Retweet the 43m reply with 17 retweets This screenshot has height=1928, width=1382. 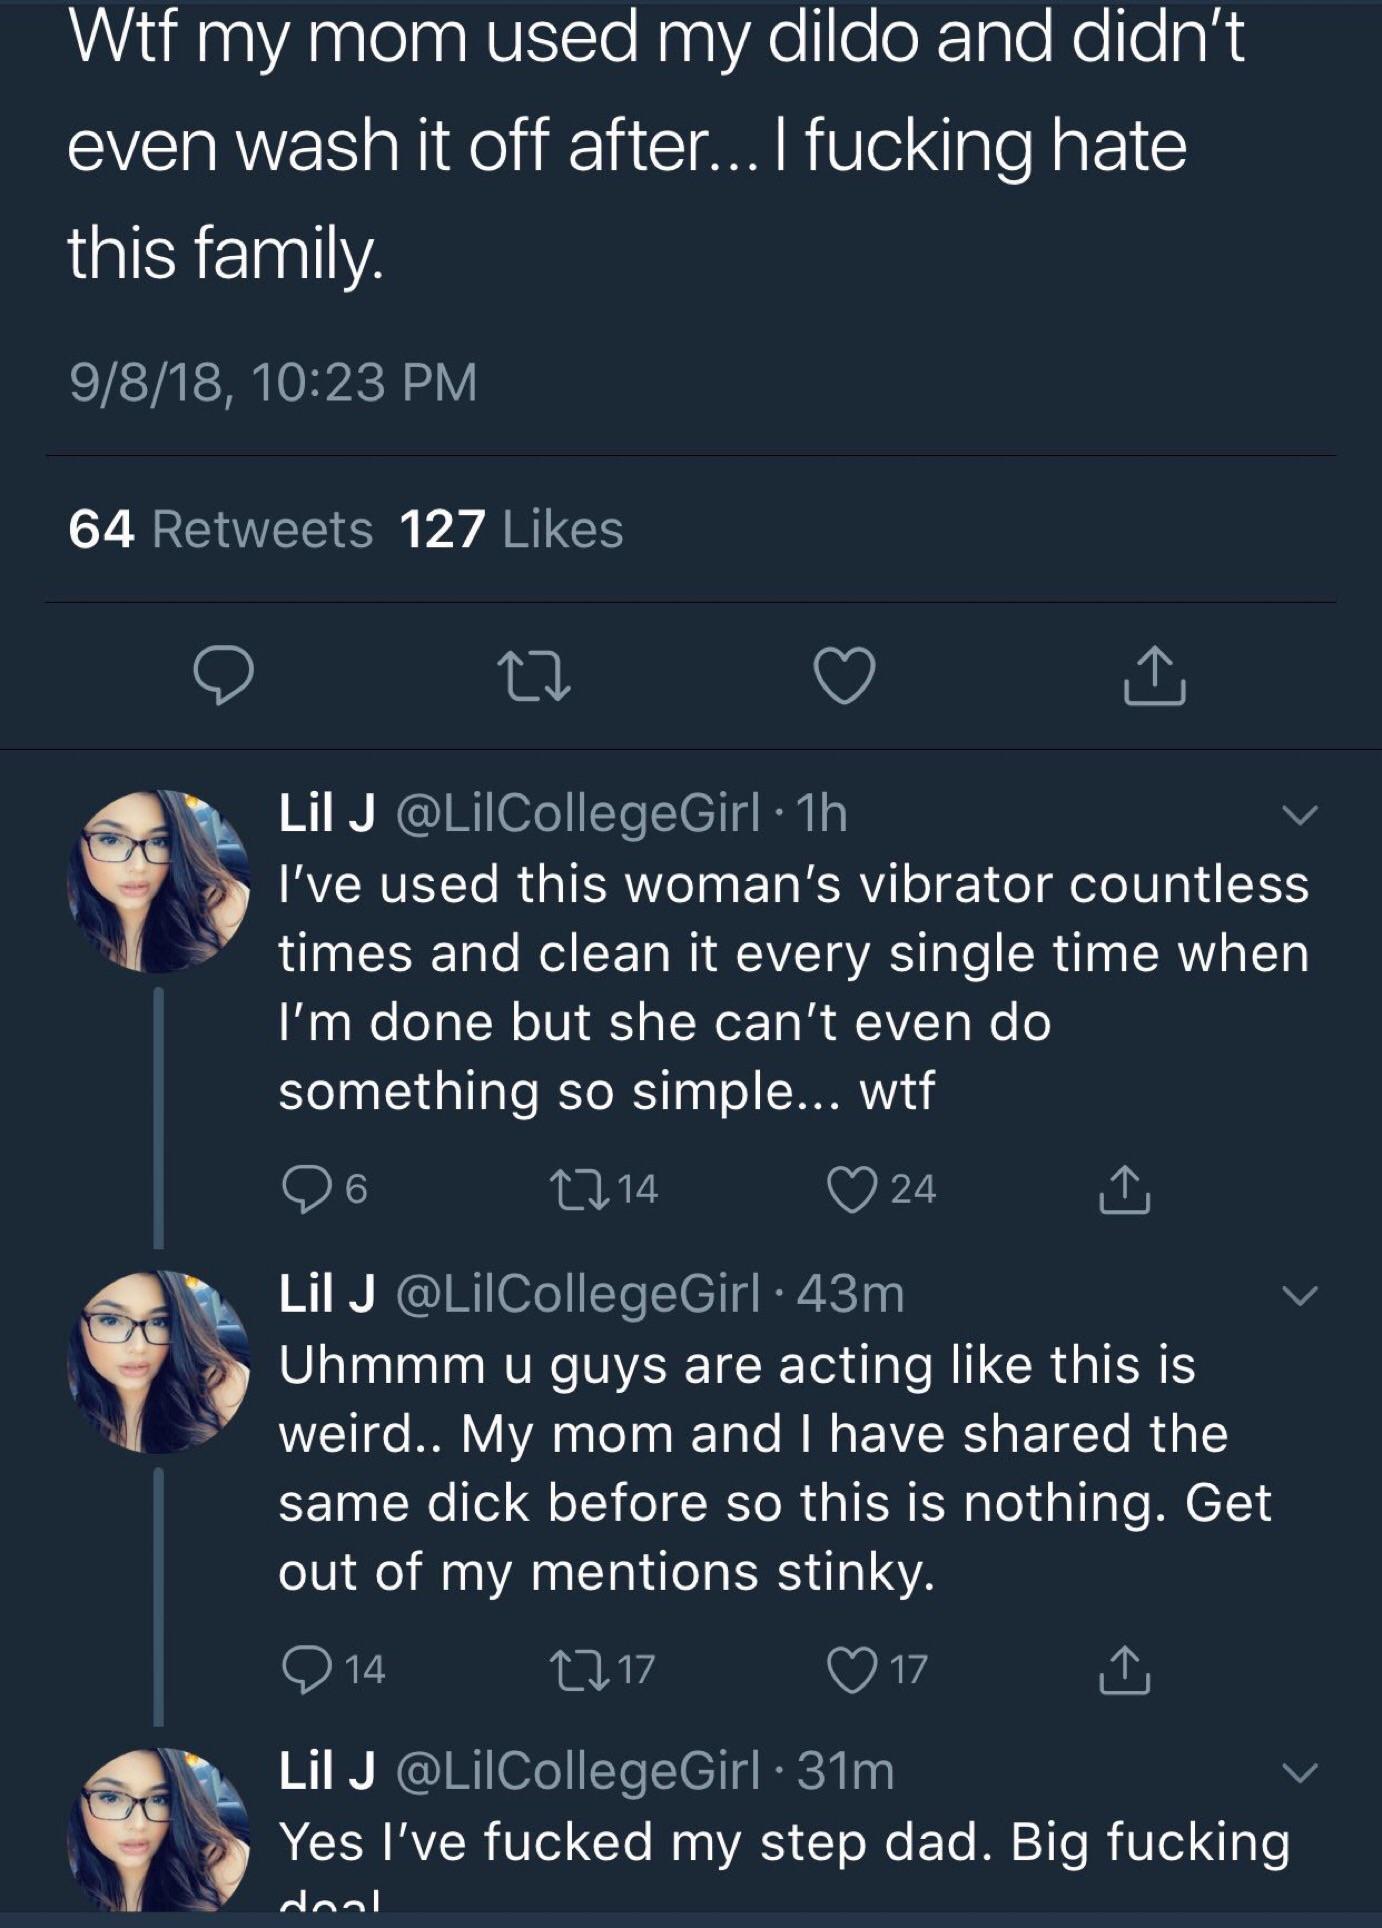coord(571,1668)
